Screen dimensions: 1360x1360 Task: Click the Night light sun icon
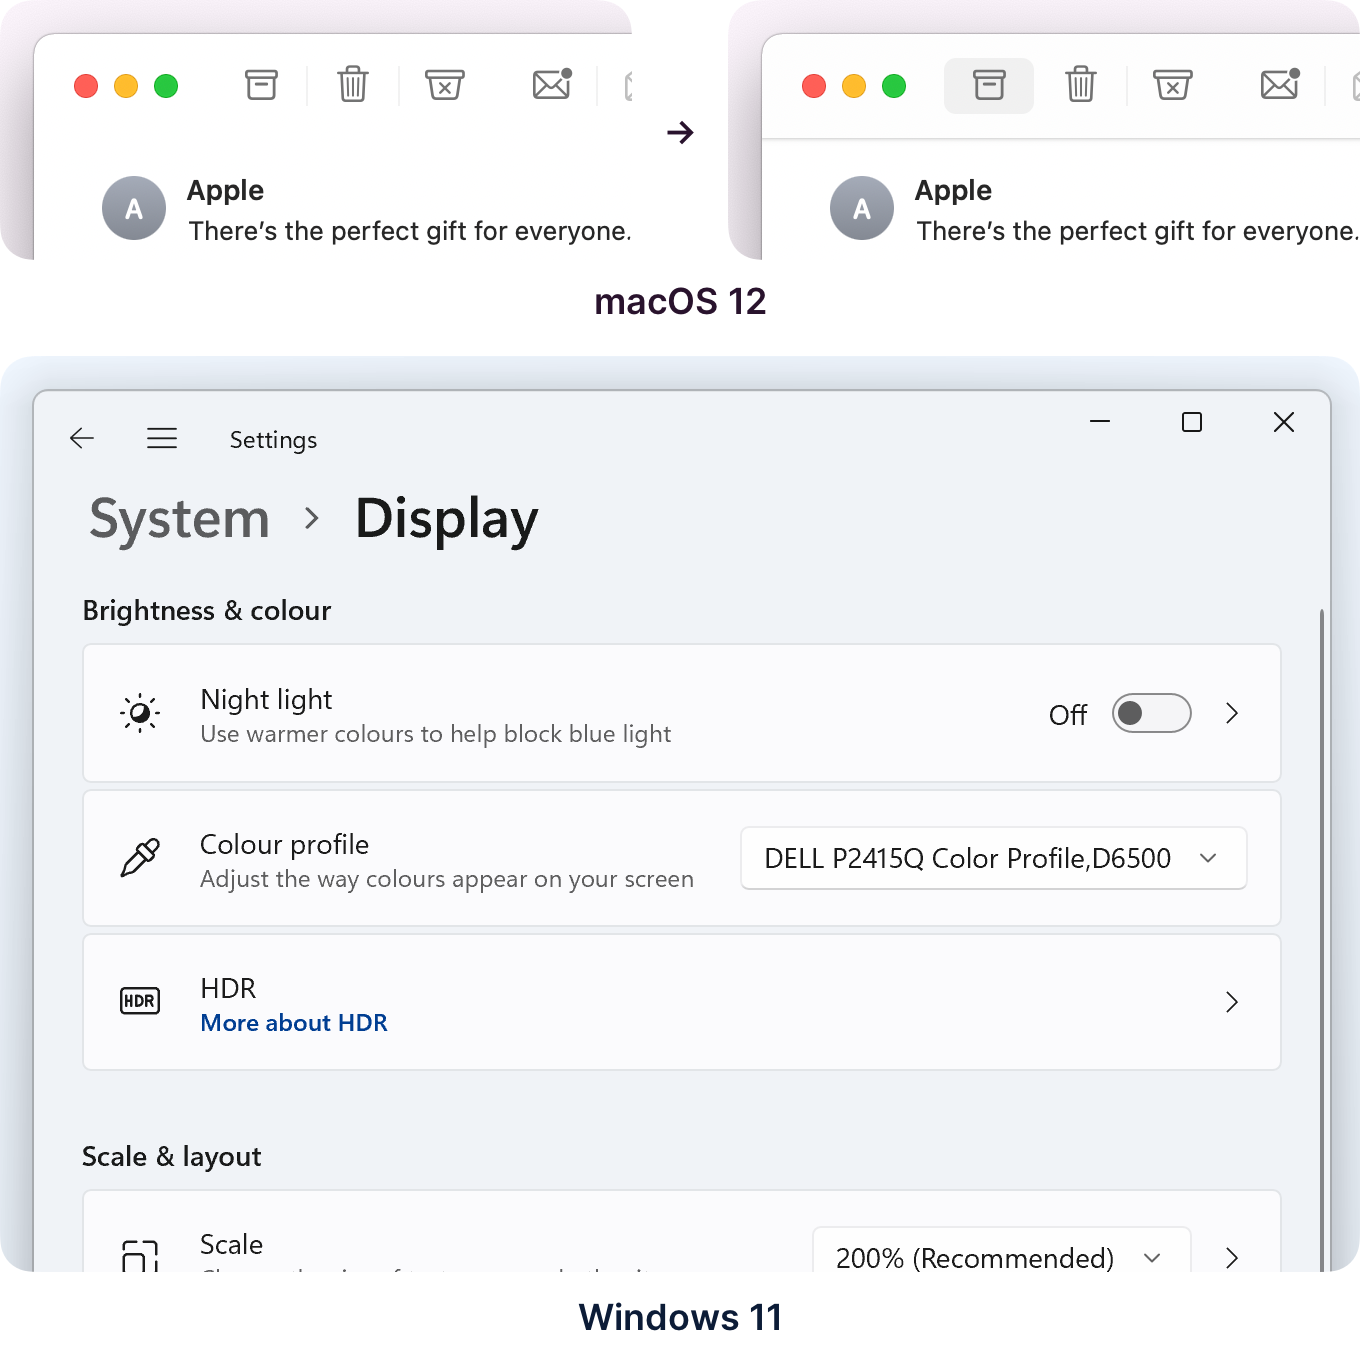tap(140, 713)
